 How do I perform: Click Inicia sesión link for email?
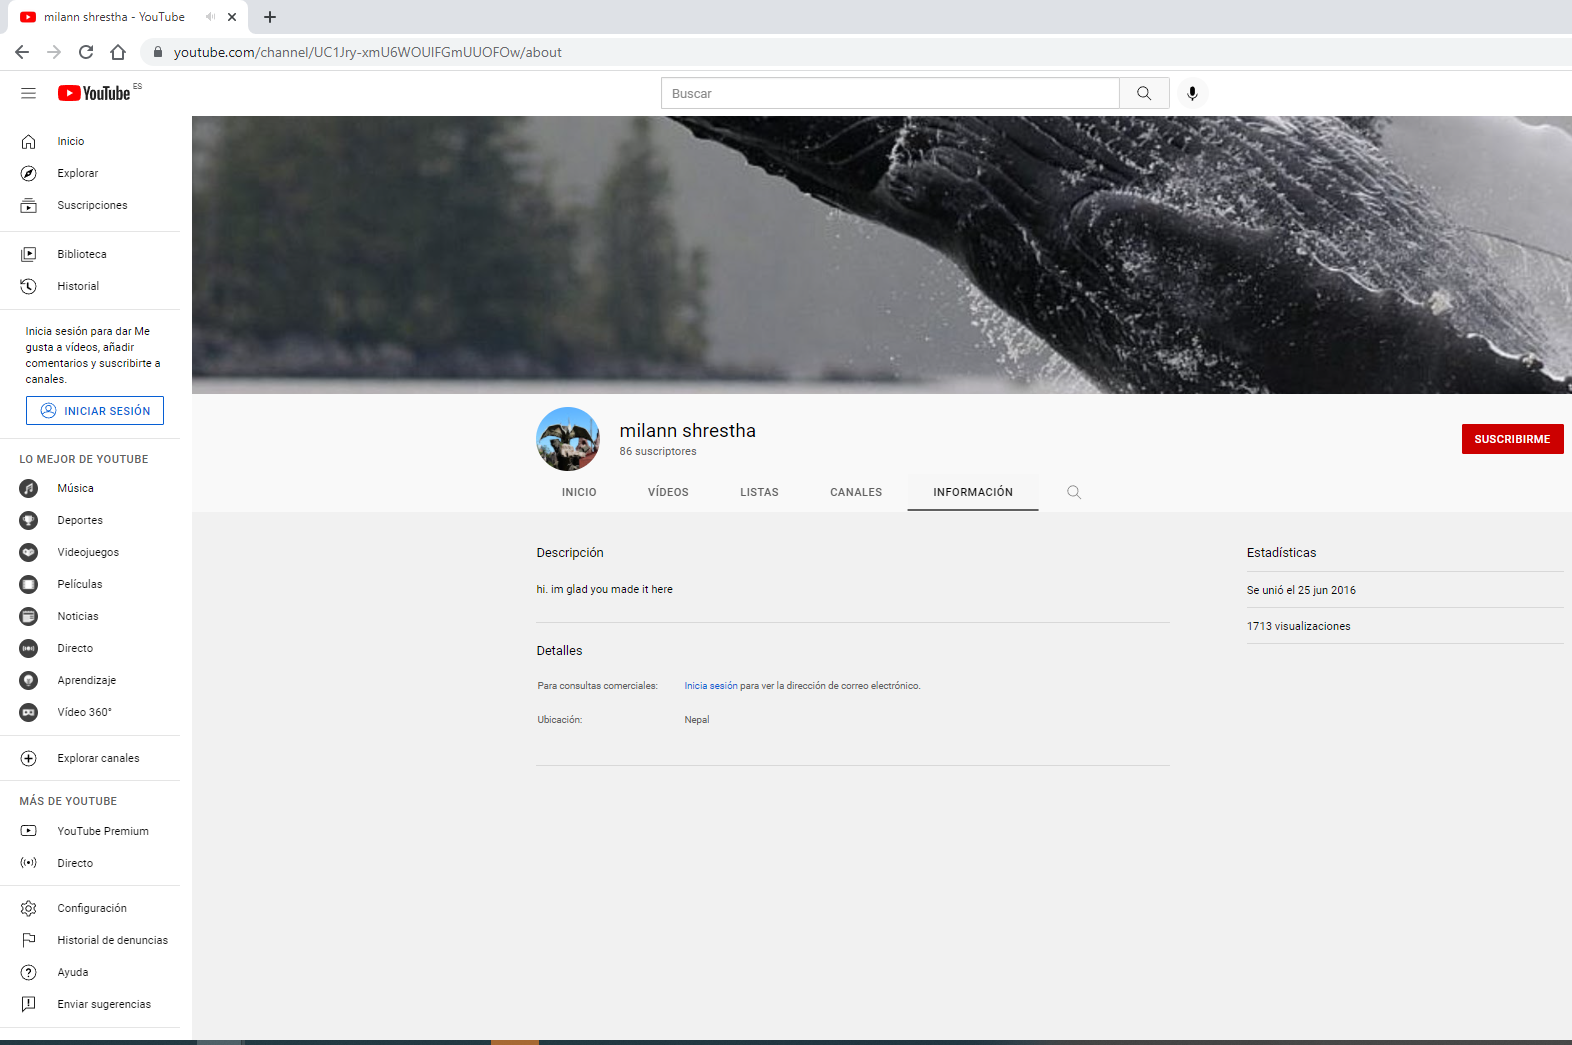click(x=710, y=686)
